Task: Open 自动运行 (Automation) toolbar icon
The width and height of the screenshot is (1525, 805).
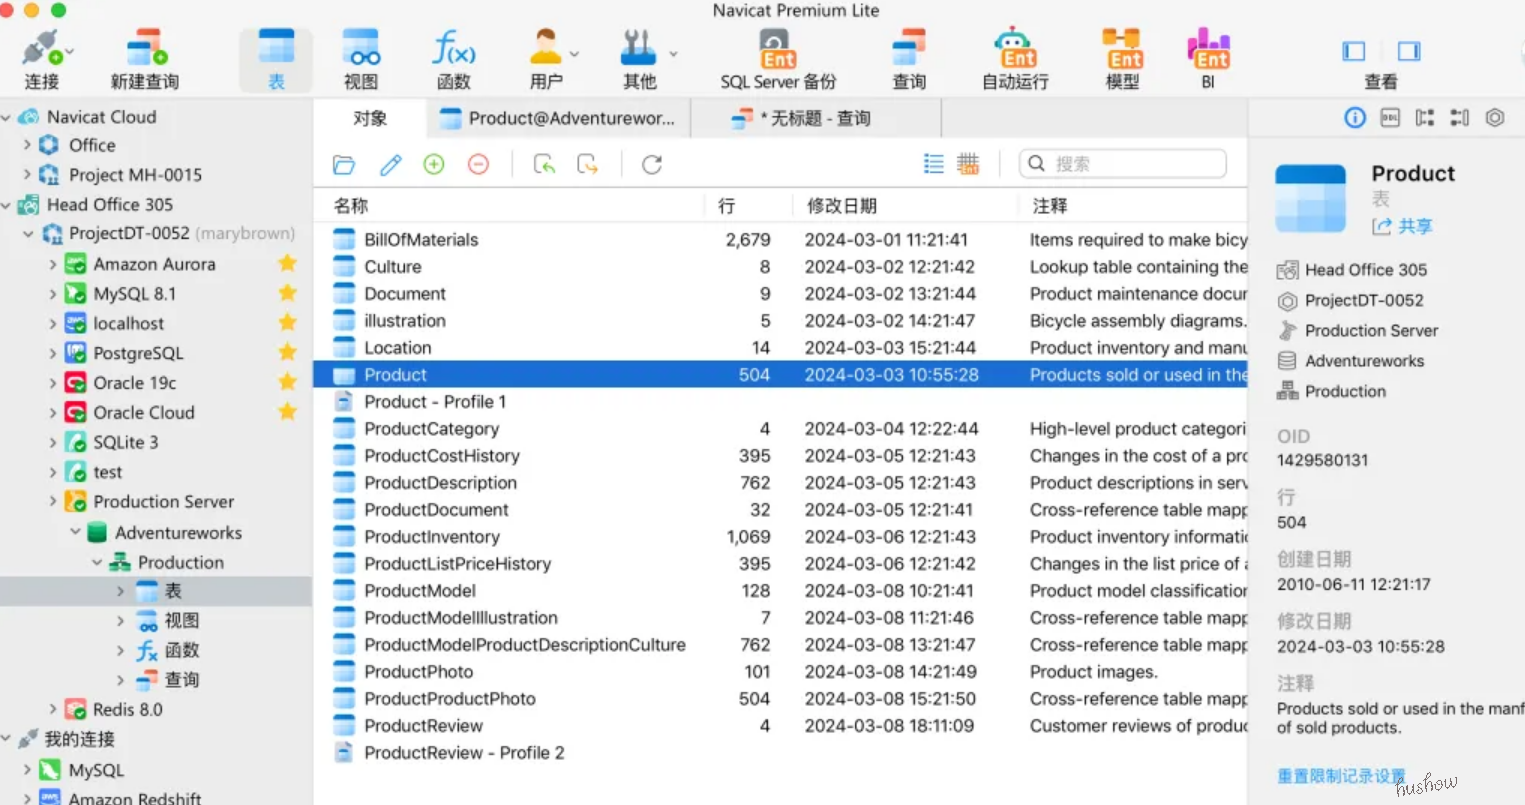Action: coord(1015,60)
